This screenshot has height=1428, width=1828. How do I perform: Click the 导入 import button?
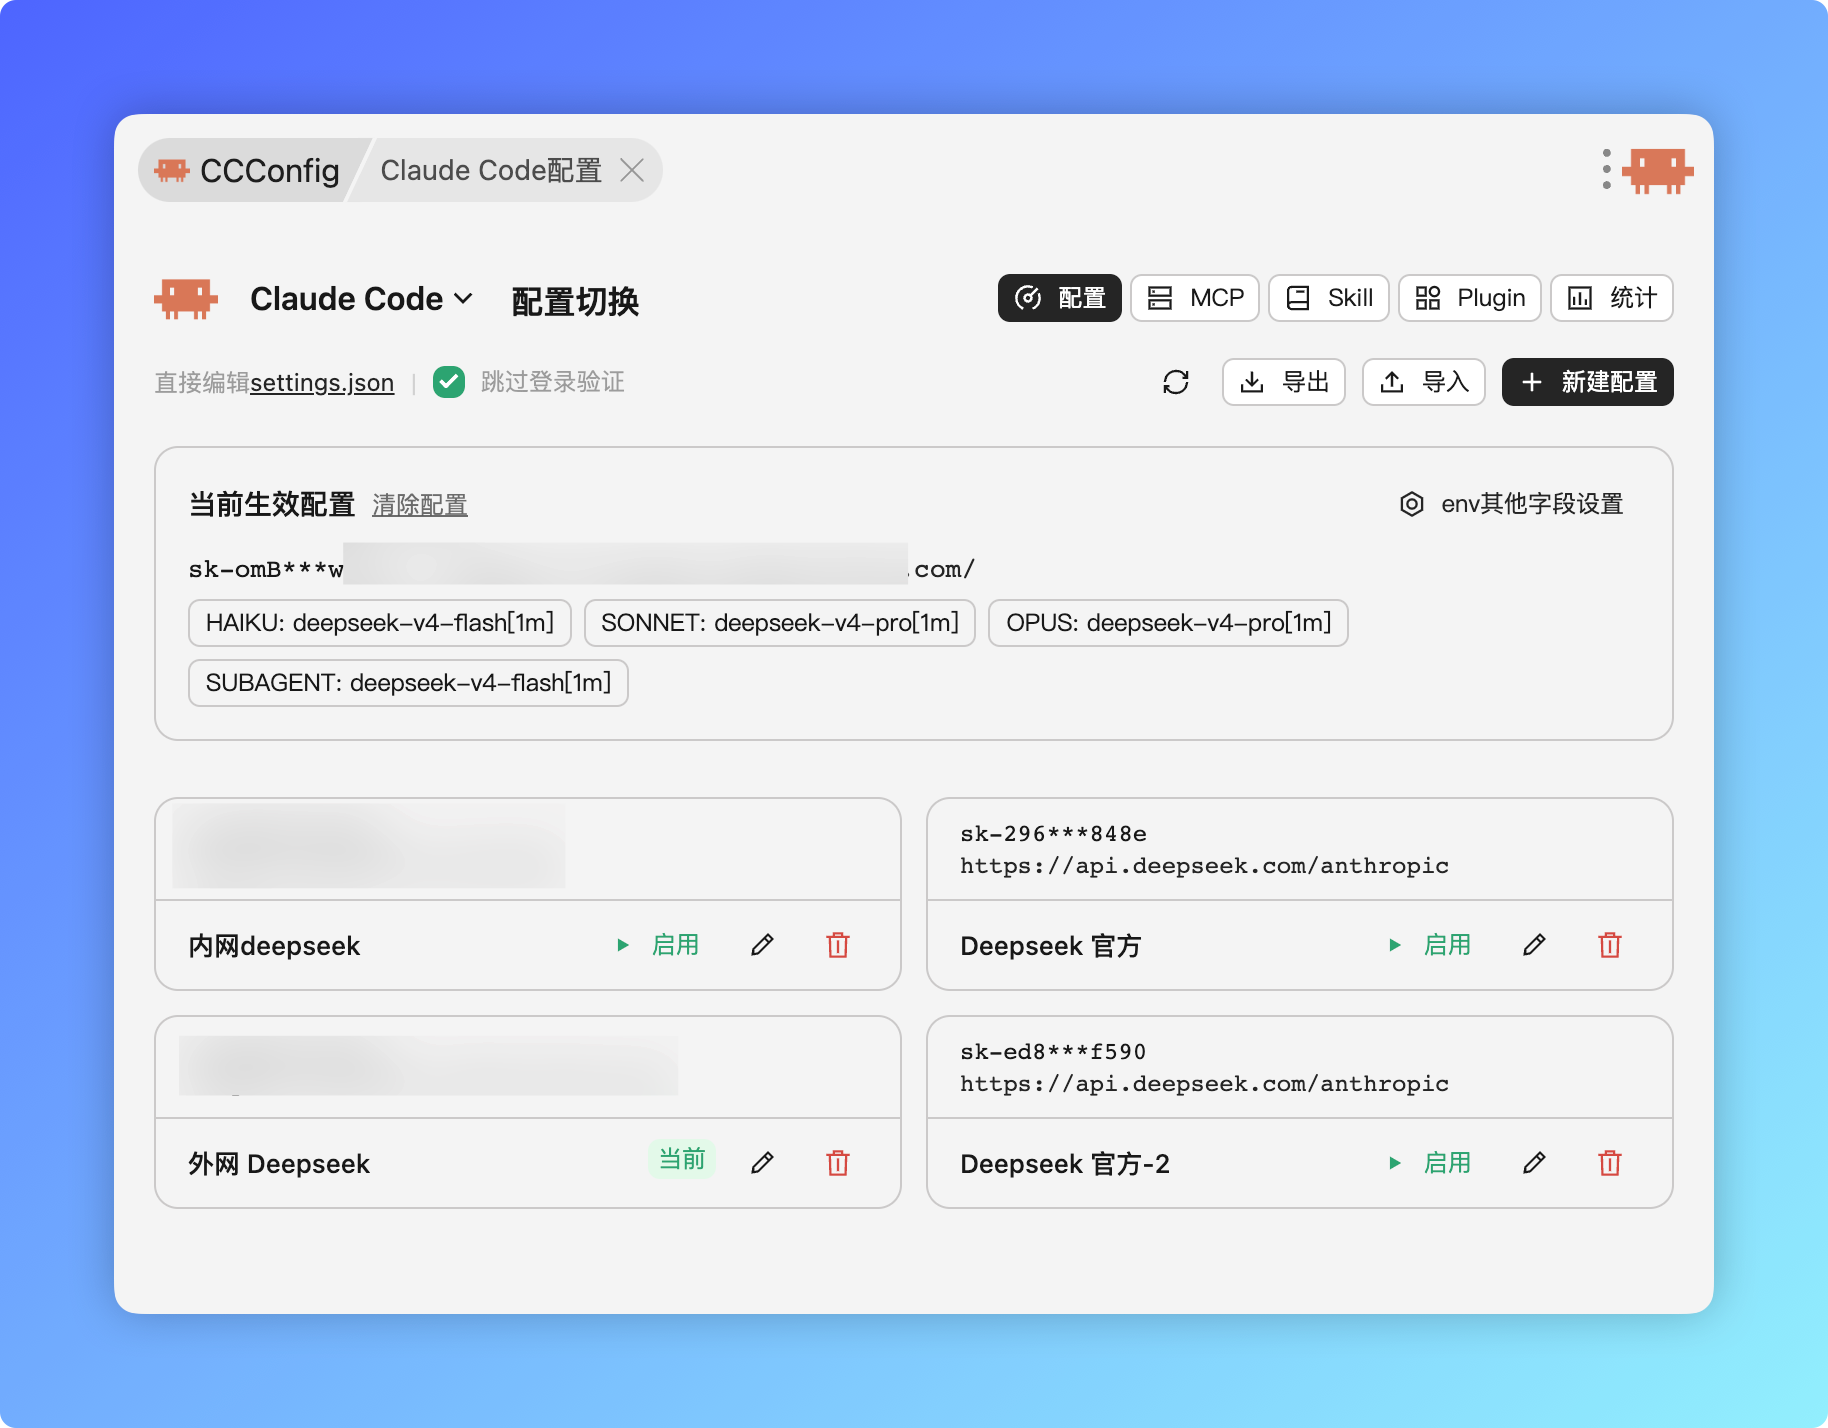click(x=1424, y=382)
